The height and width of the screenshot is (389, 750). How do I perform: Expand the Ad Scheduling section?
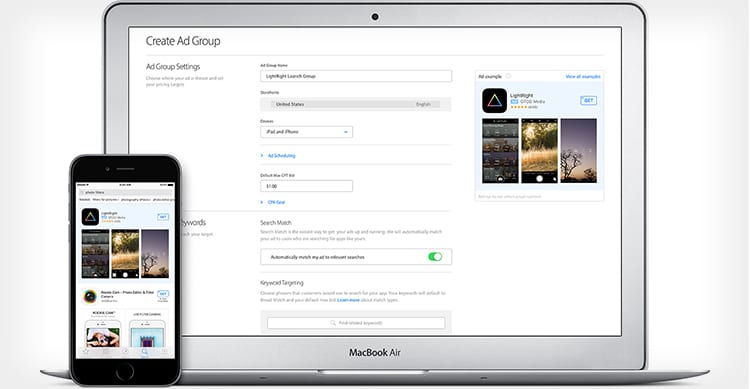pos(278,156)
